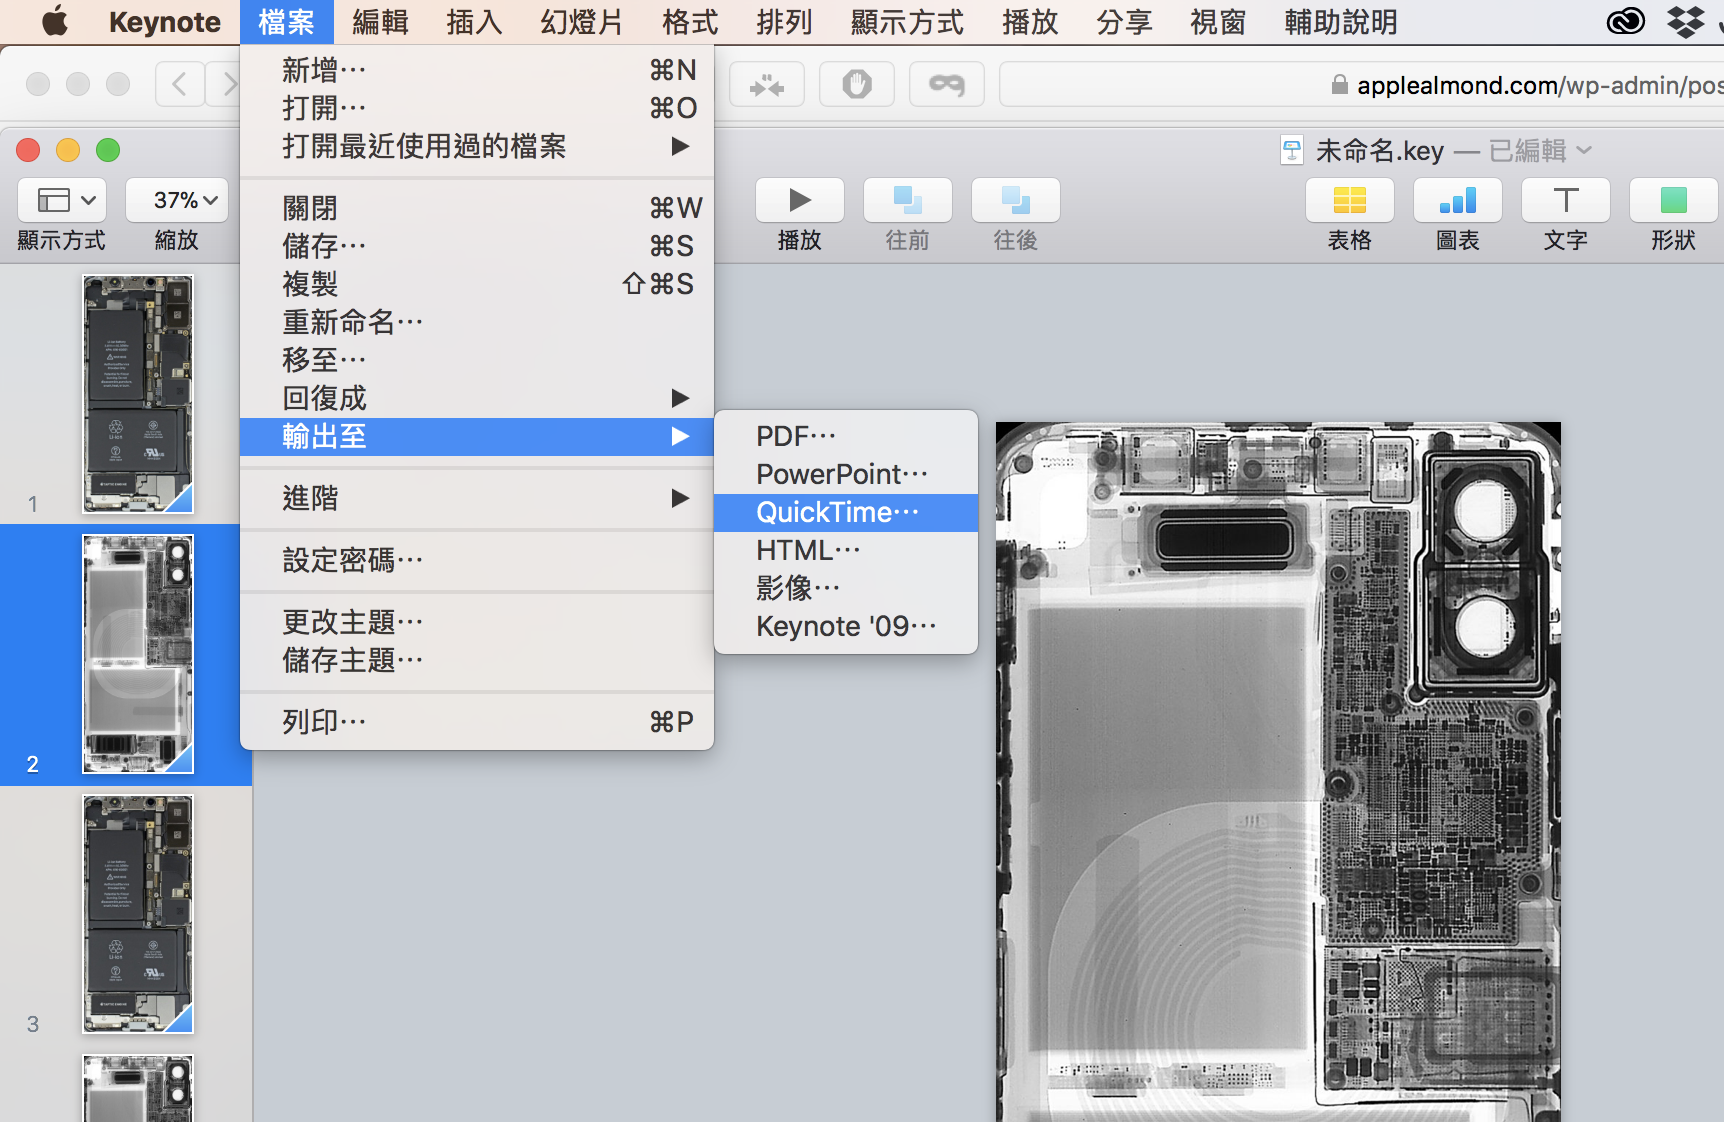The width and height of the screenshot is (1724, 1122).
Task: Click the mask-shaped browser extension icon
Action: 947,84
